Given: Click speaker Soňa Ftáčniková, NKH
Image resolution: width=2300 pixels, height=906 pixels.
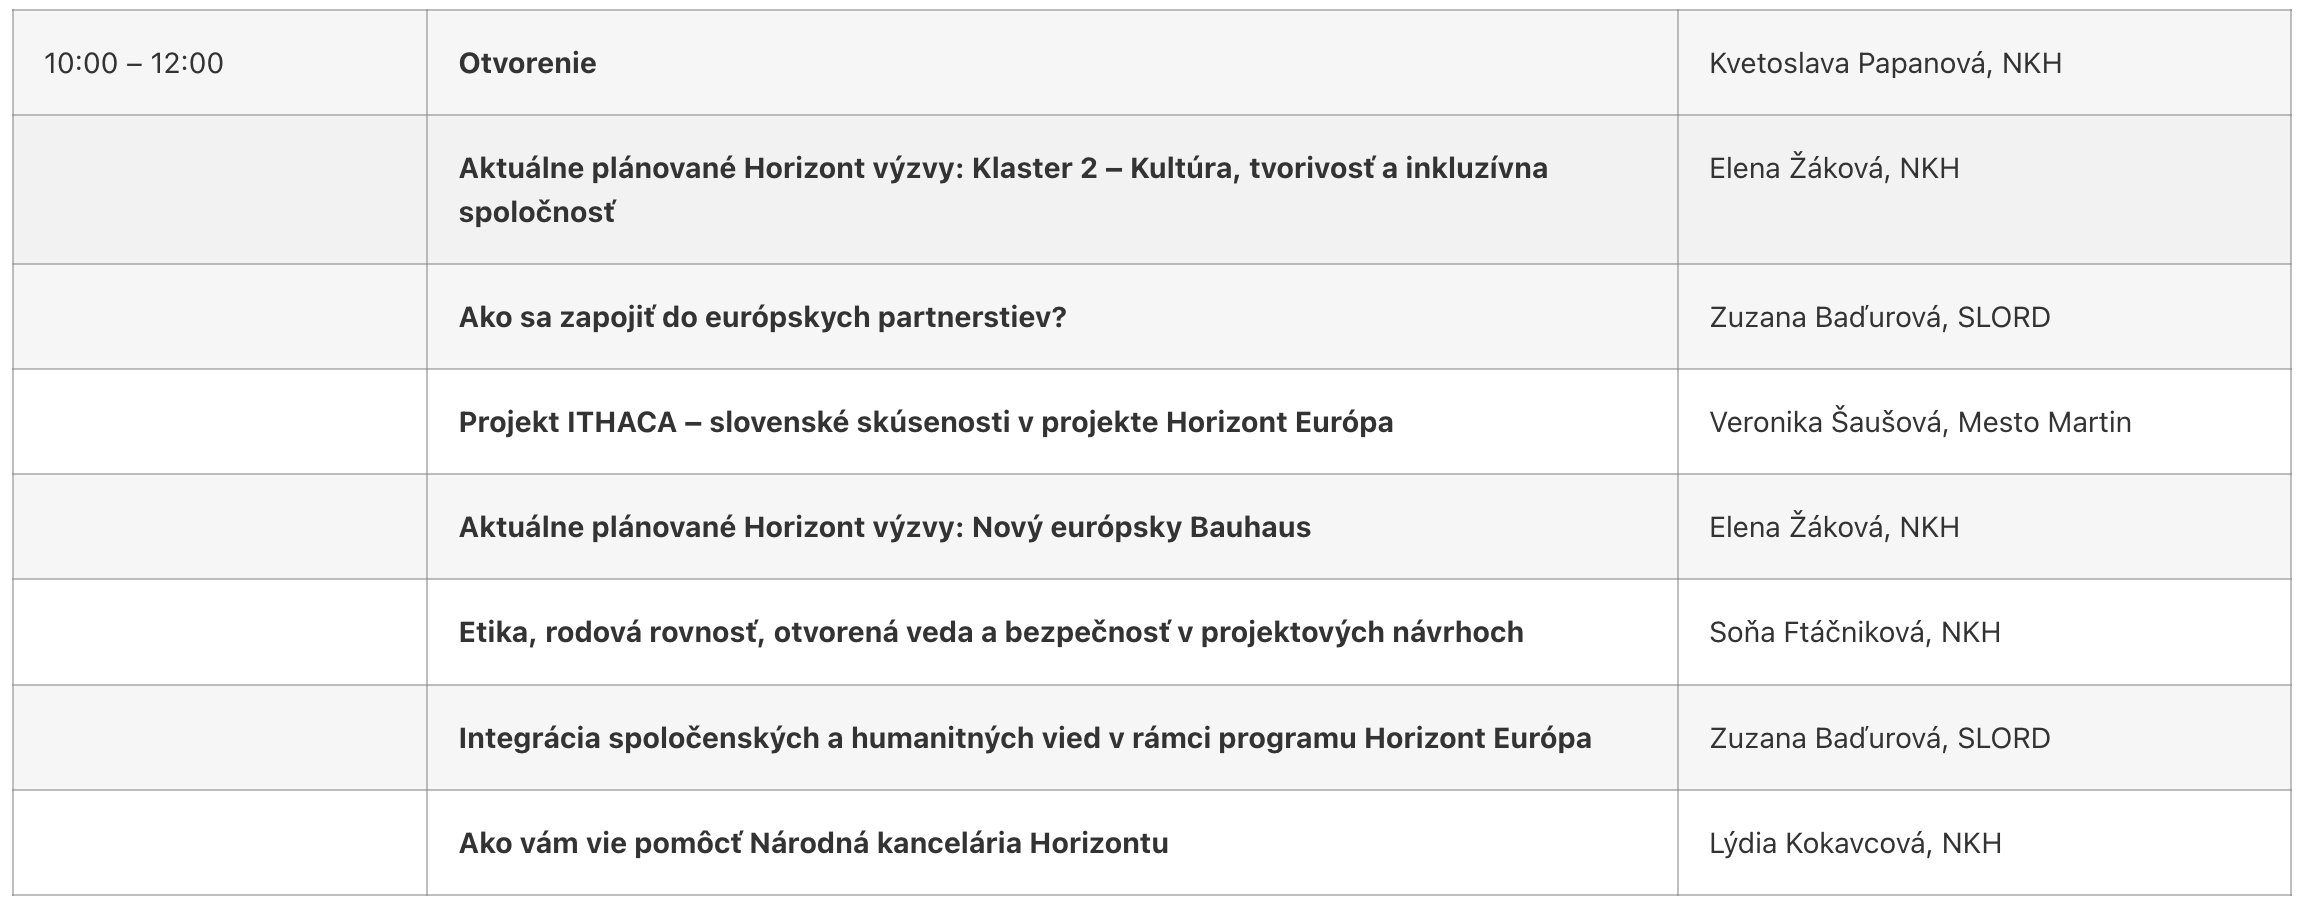Looking at the screenshot, I should point(1854,632).
